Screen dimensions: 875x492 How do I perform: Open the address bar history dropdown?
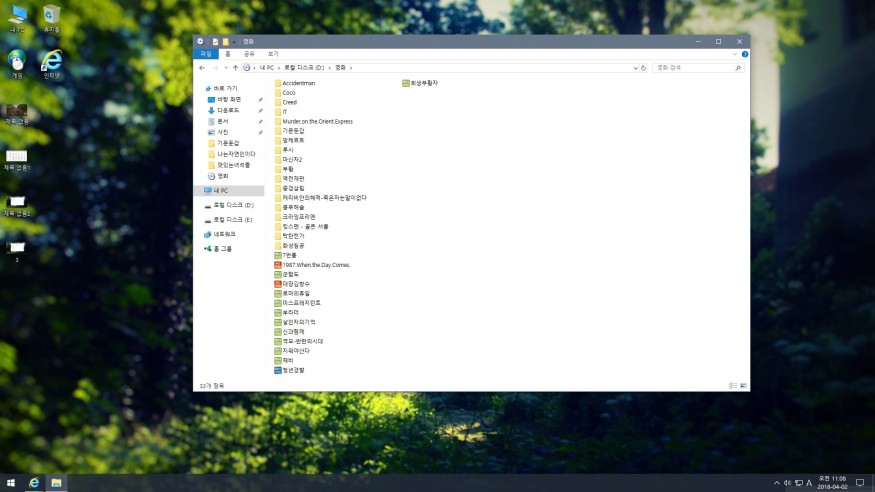pos(636,68)
